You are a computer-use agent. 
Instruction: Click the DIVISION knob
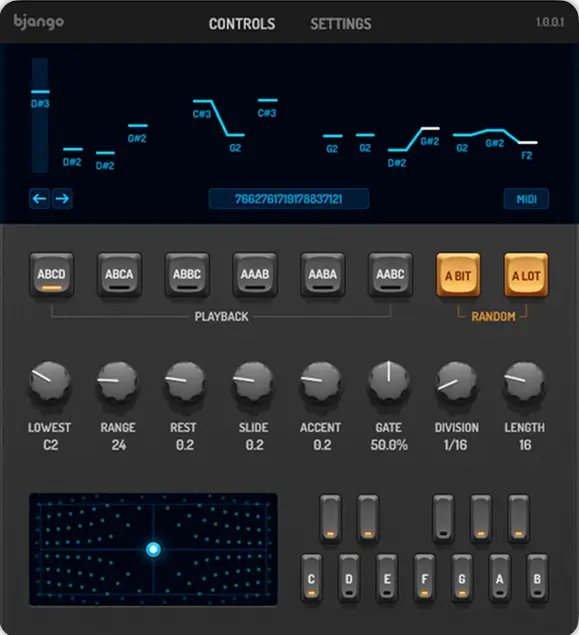[x=457, y=381]
